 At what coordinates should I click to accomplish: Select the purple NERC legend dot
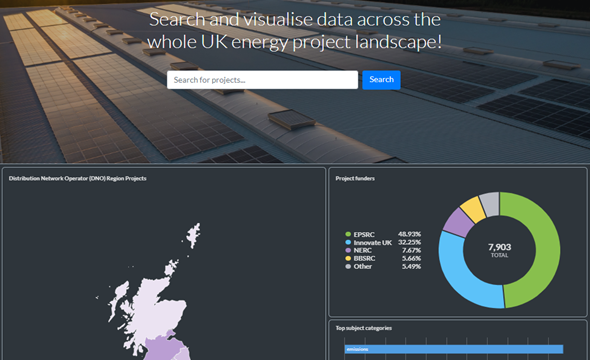pyautogui.click(x=348, y=250)
